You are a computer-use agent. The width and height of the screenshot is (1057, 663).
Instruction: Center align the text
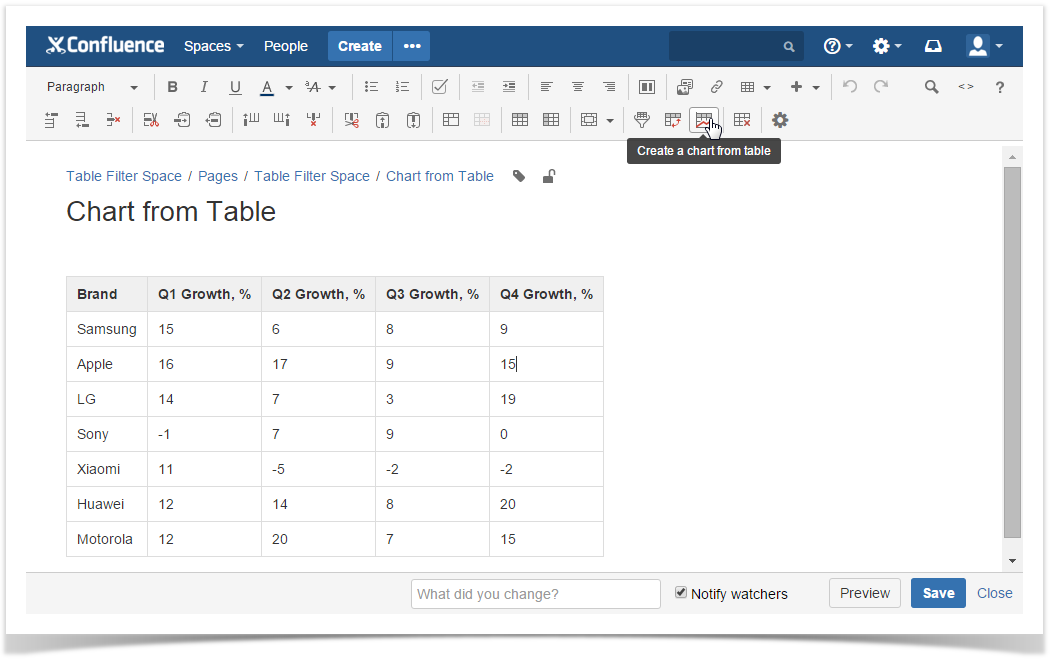(578, 87)
